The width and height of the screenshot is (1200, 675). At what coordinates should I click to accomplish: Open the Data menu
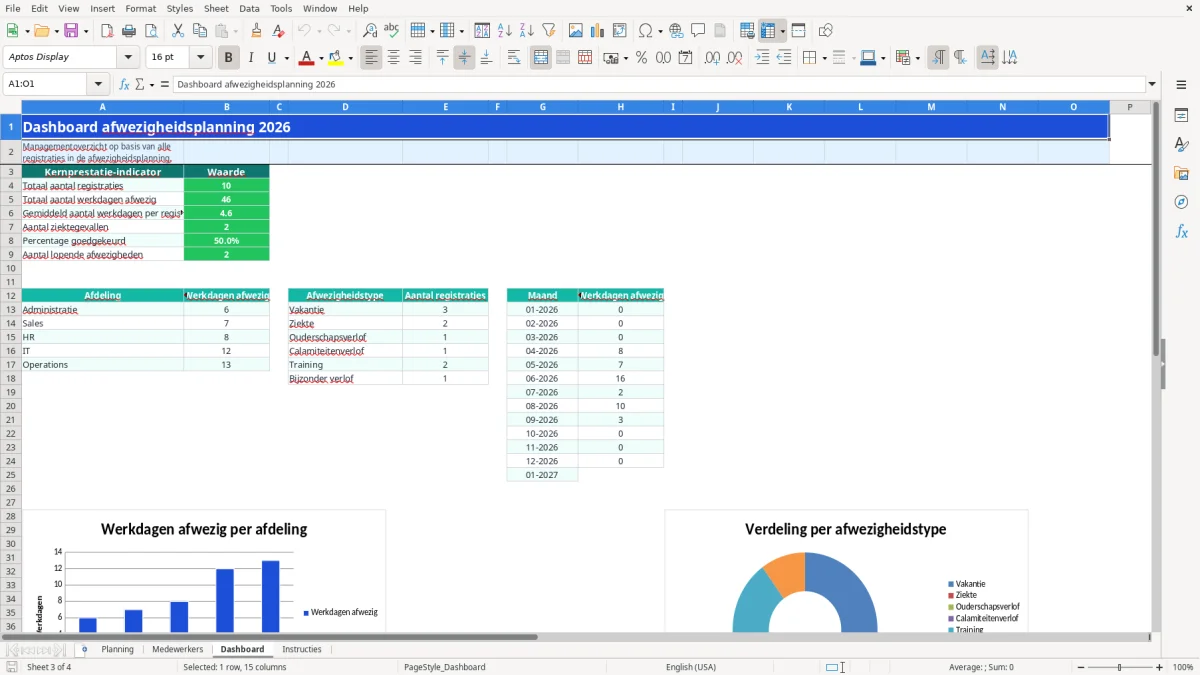point(249,8)
